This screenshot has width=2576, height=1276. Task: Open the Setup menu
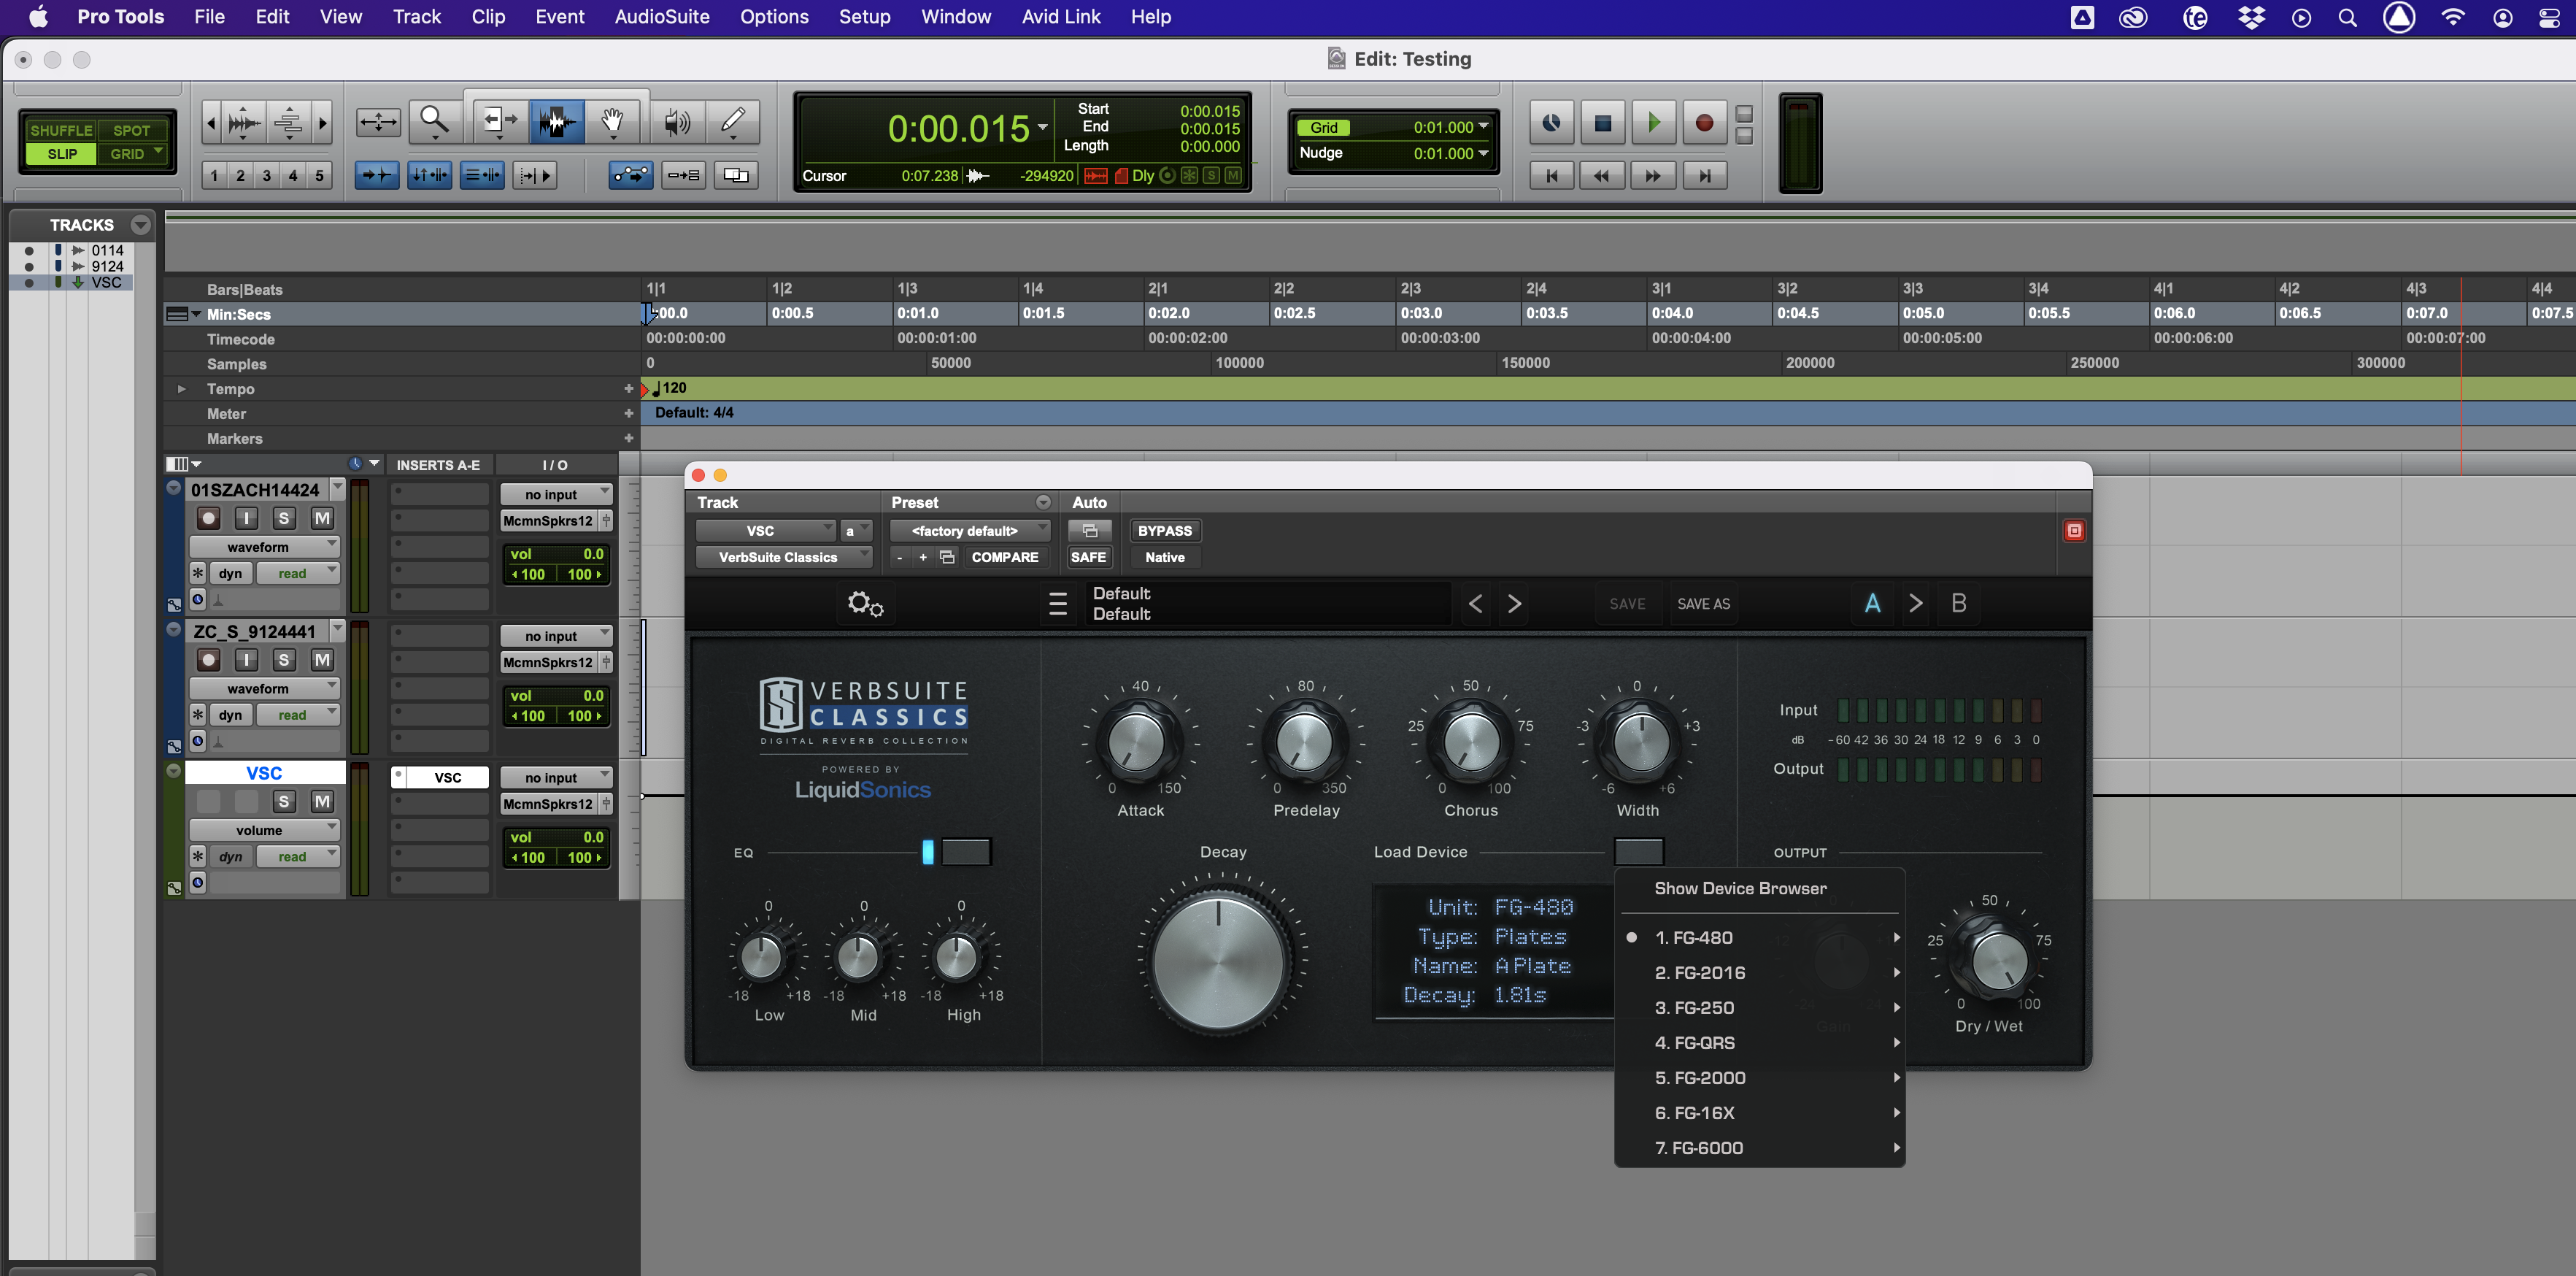[x=864, y=17]
